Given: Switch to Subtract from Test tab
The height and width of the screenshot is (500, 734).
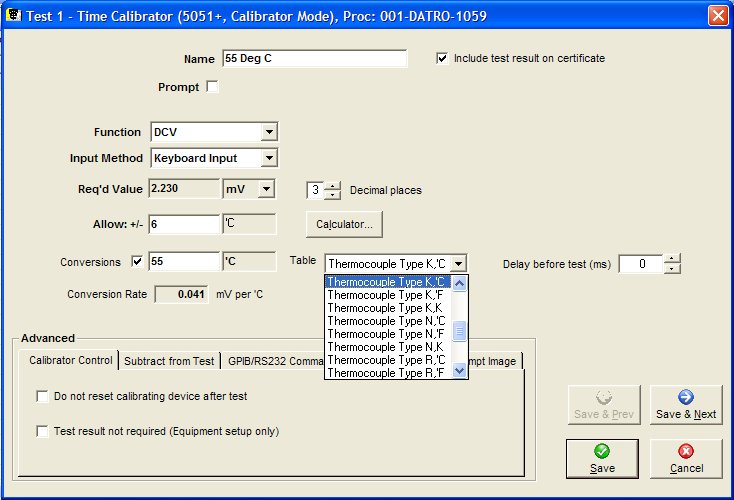Looking at the screenshot, I should point(169,361).
